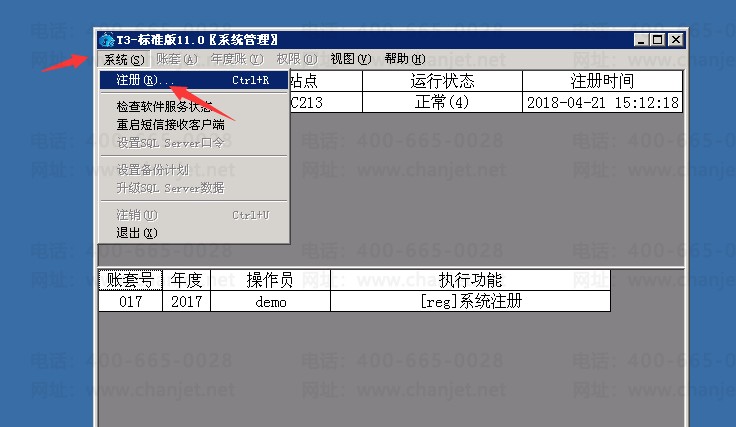Open the 权限(O) menu
This screenshot has width=736, height=427.
pos(297,60)
